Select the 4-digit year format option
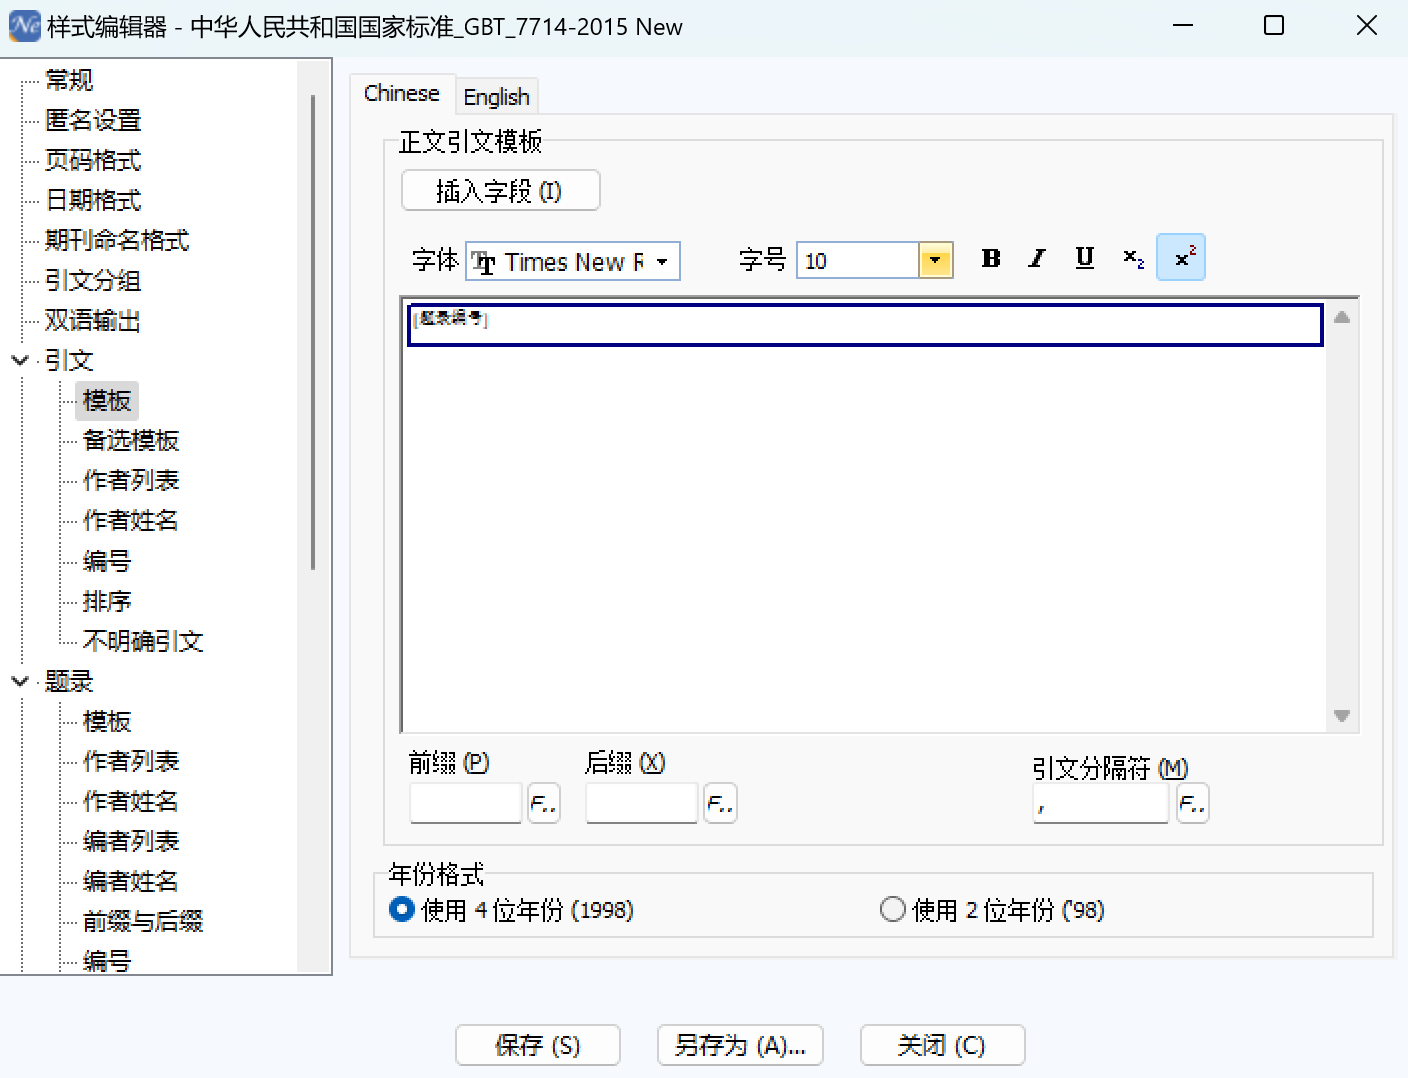The width and height of the screenshot is (1408, 1078). 402,909
